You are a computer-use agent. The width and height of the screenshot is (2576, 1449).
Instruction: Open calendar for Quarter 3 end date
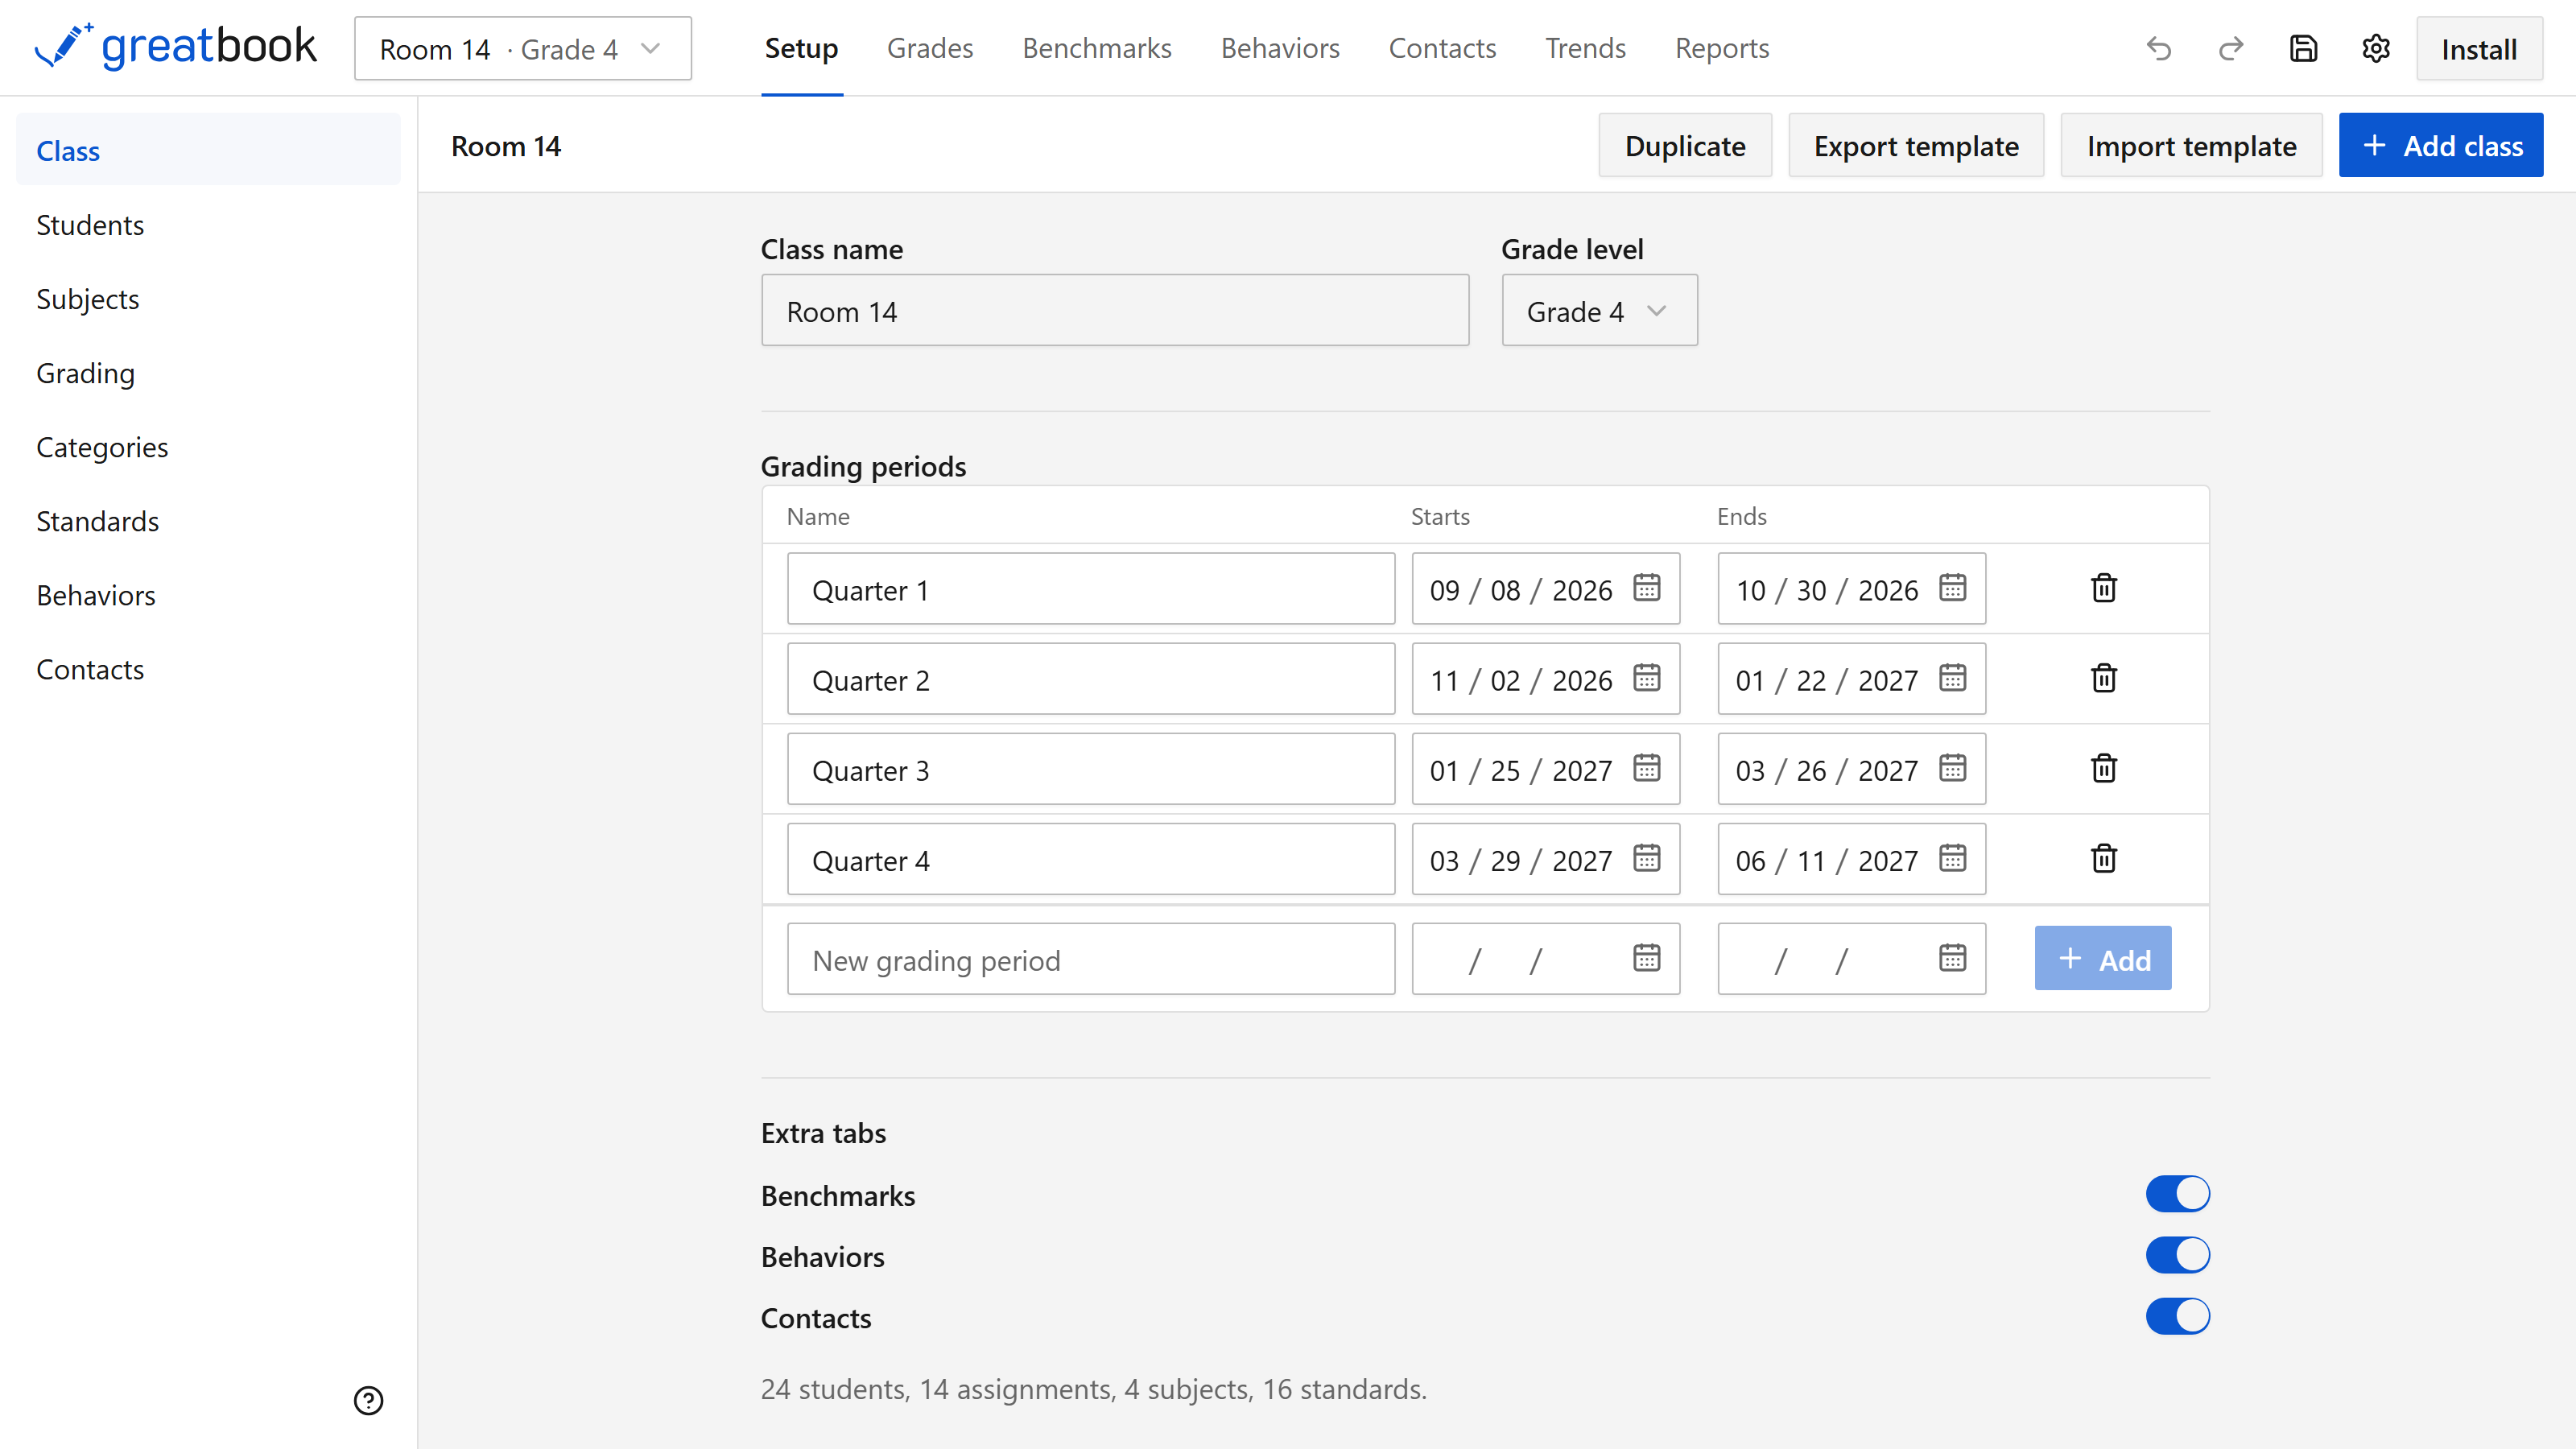(1953, 767)
